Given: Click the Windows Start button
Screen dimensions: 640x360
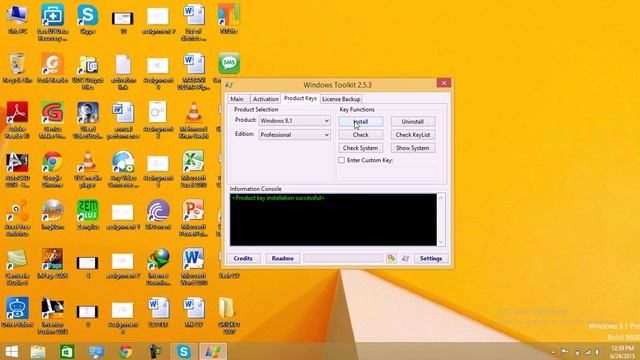Looking at the screenshot, I should [11, 351].
